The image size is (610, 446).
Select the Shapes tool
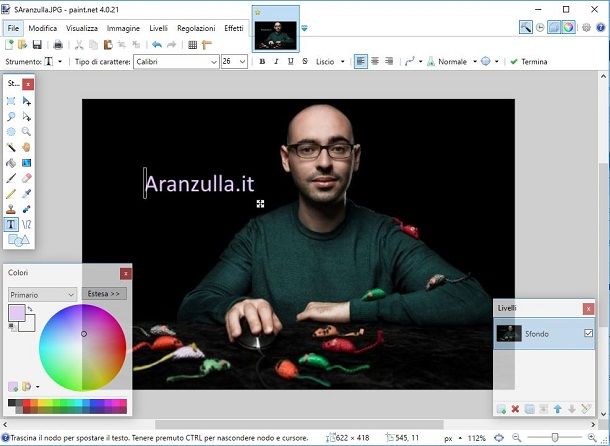pyautogui.click(x=18, y=240)
